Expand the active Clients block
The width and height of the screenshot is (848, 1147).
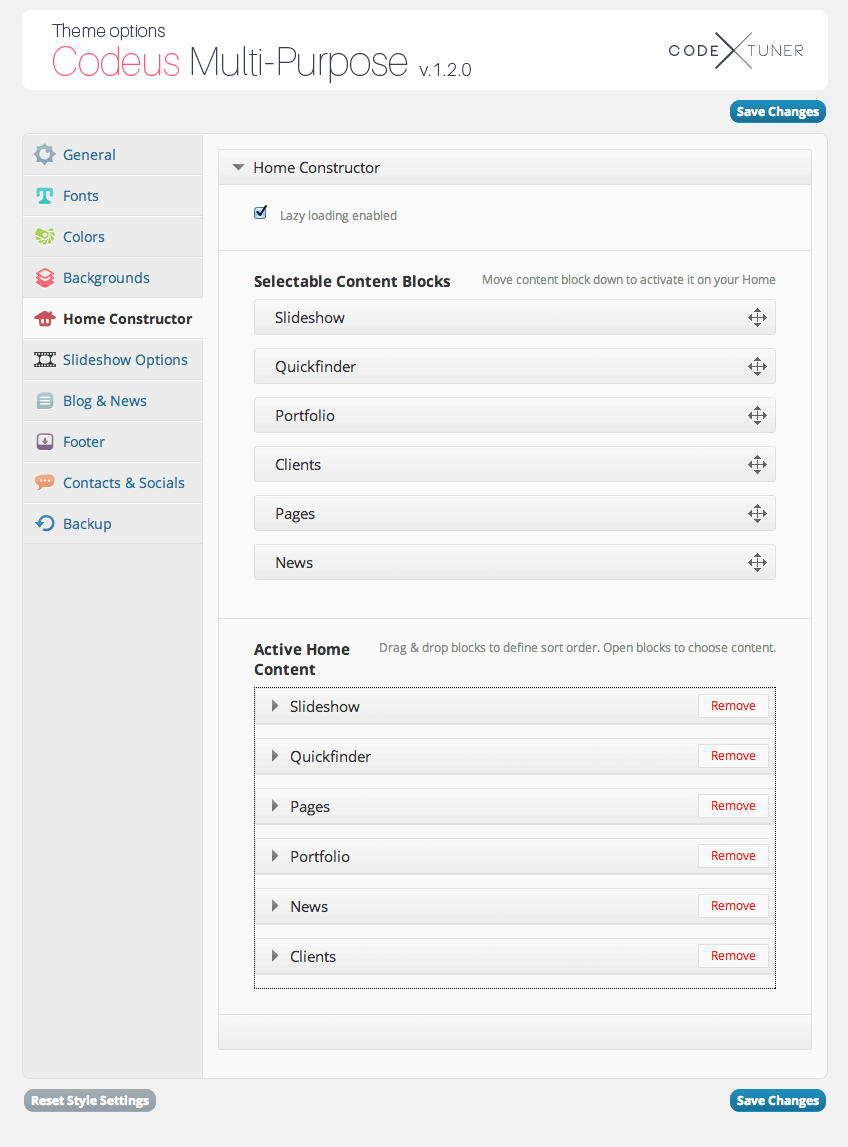(274, 955)
